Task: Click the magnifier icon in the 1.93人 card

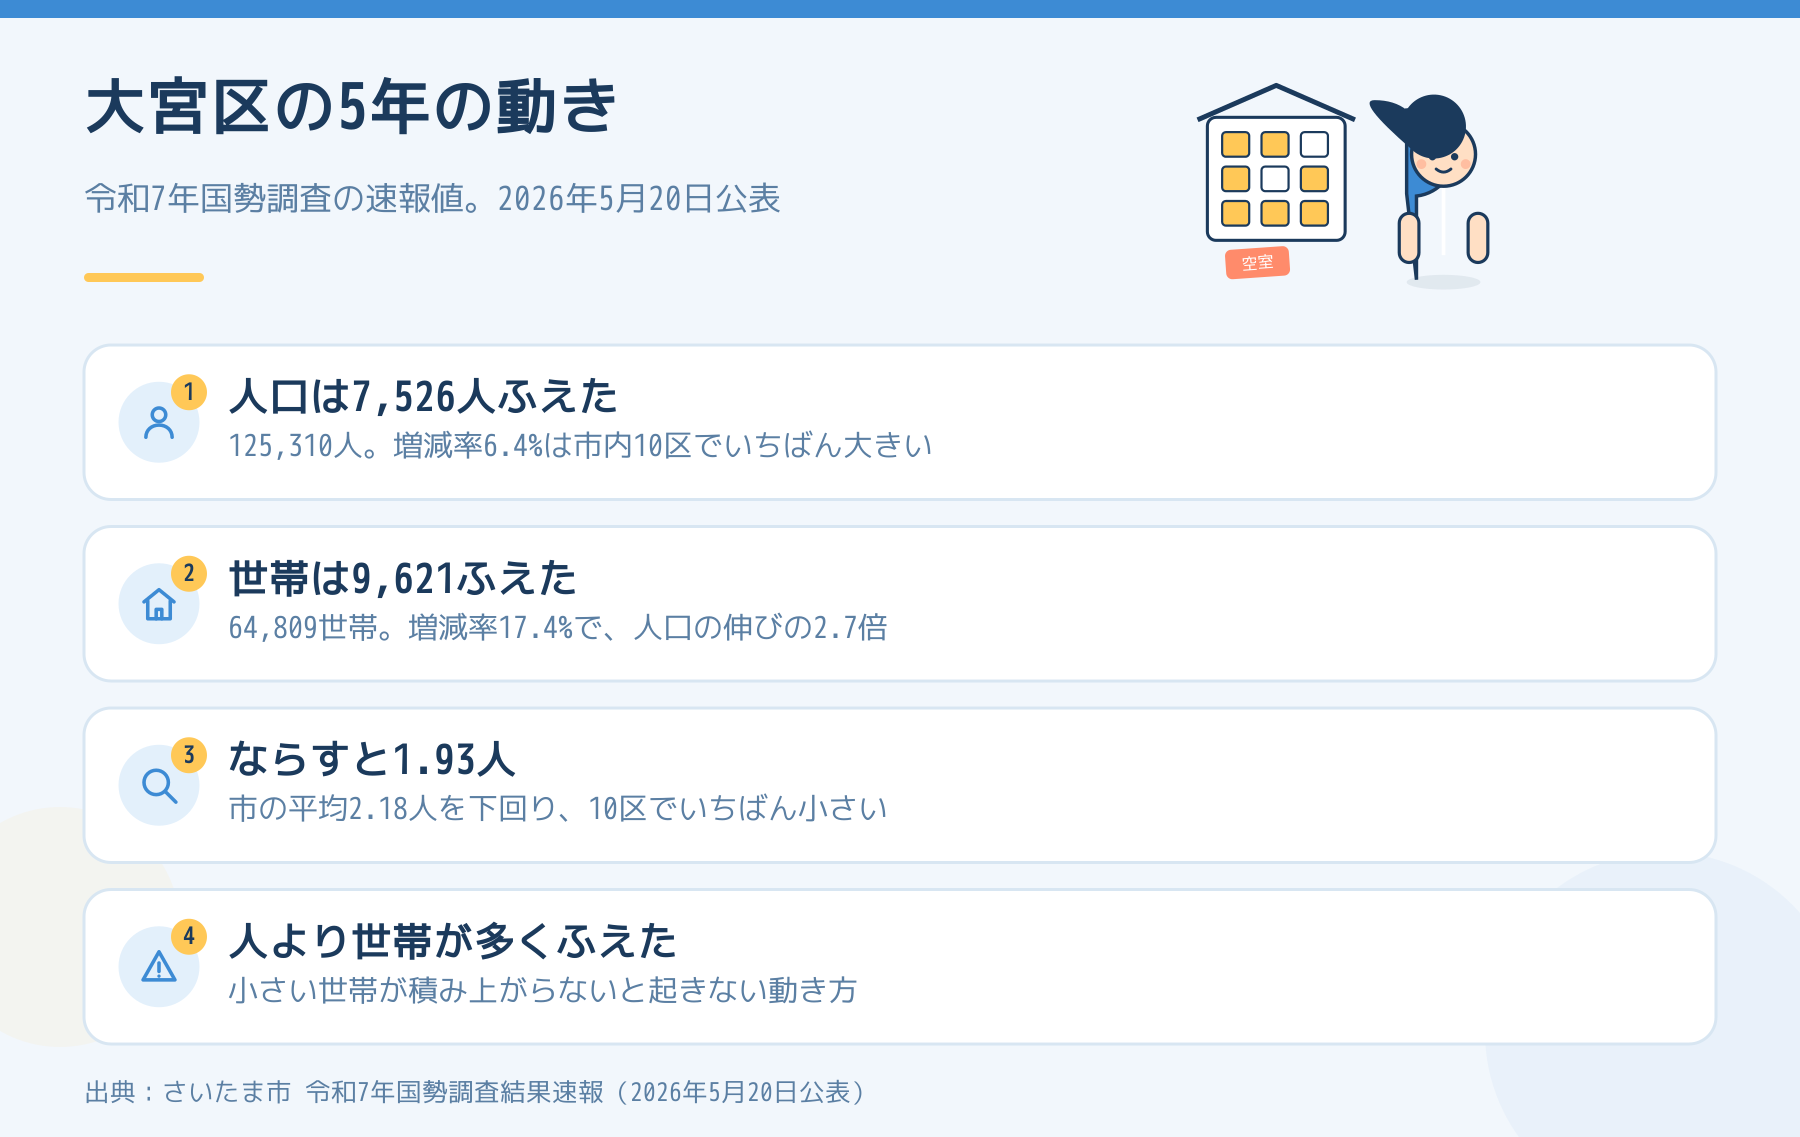Action: (x=159, y=785)
